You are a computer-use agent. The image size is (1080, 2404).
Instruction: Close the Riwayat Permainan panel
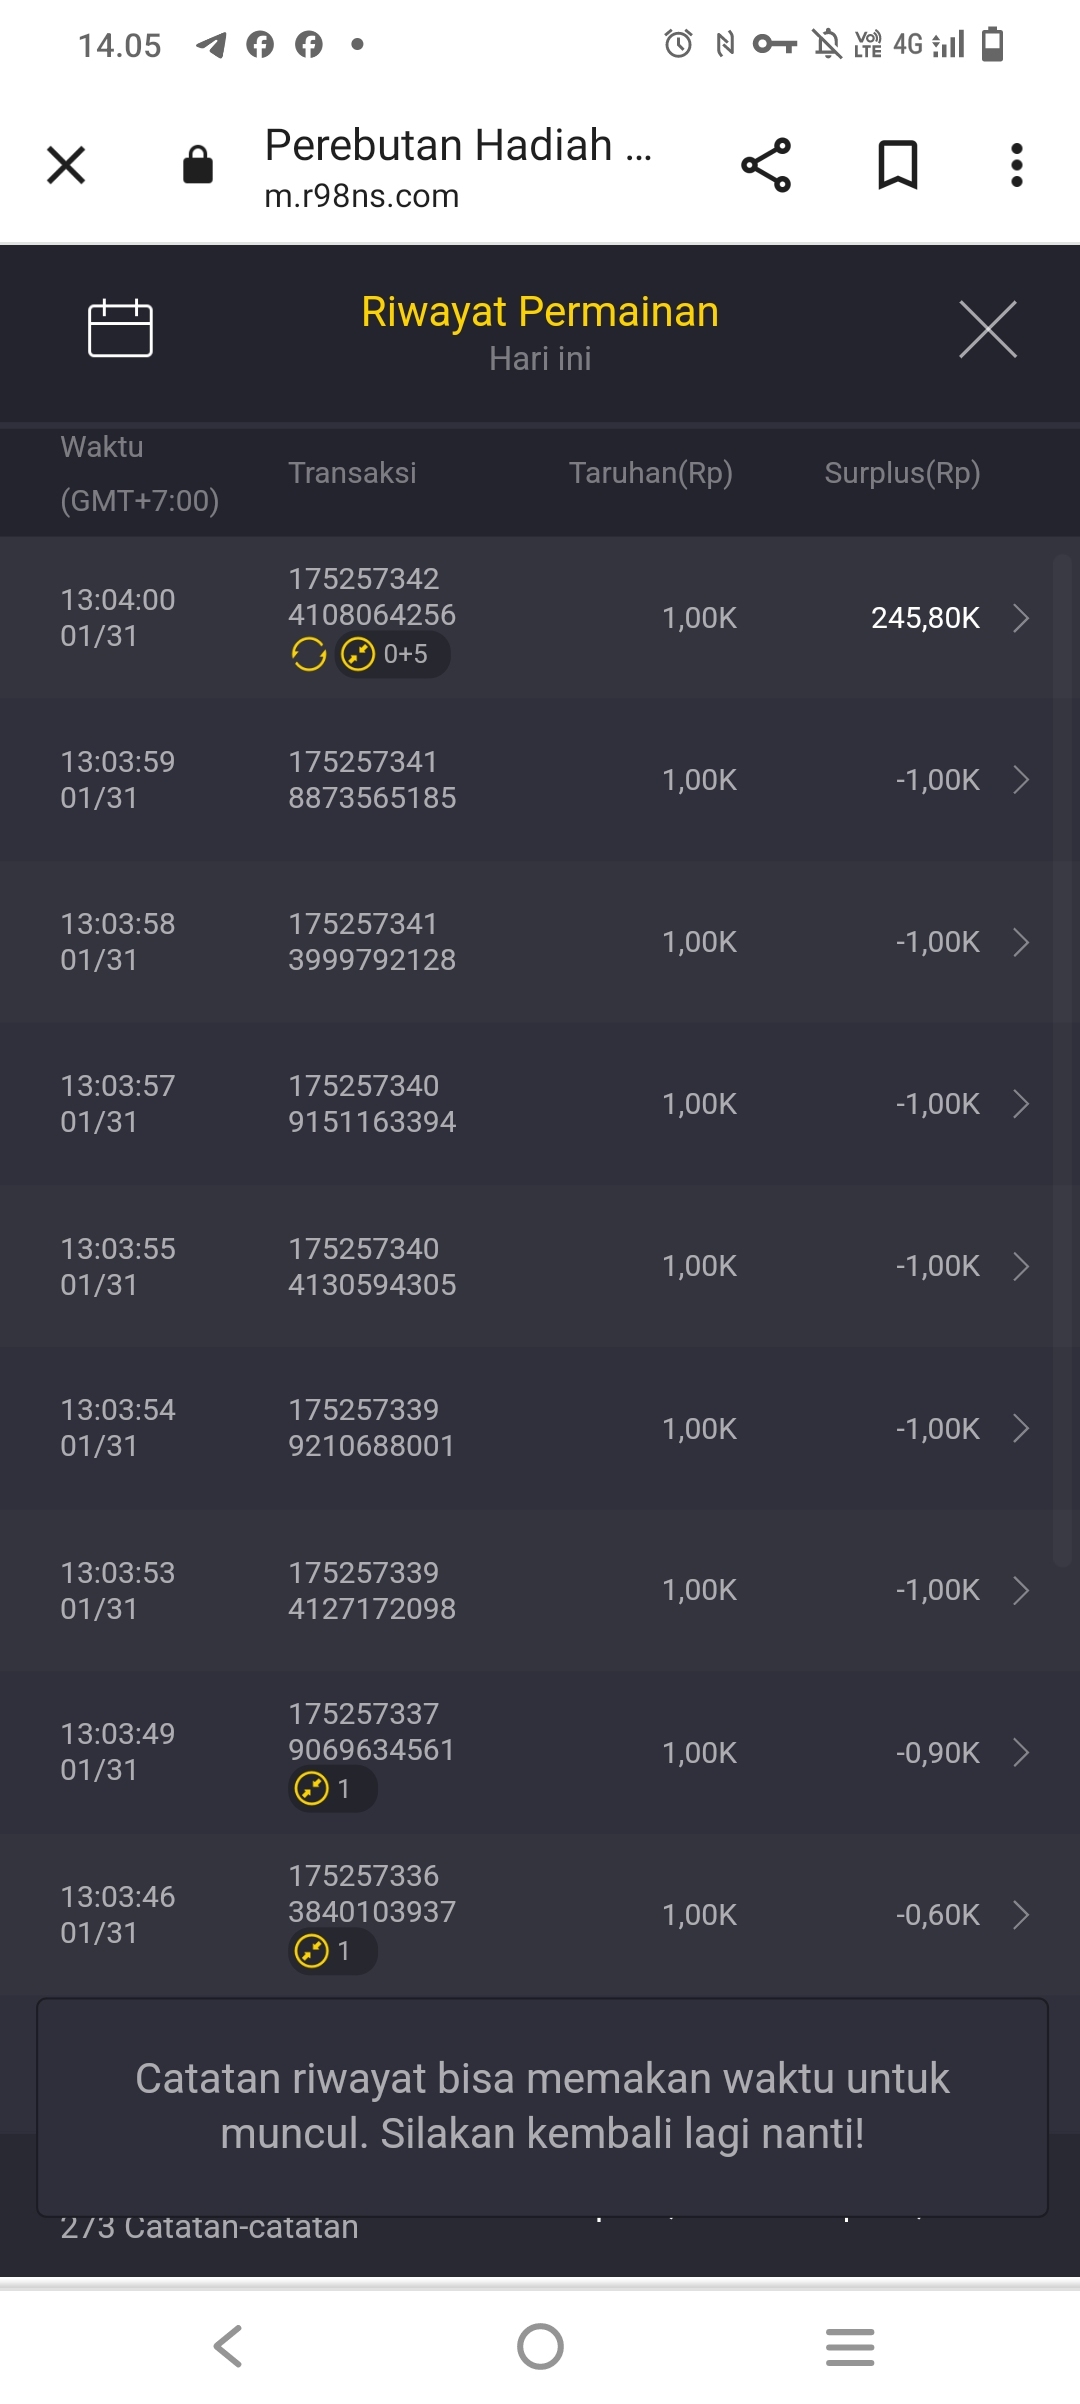click(987, 329)
